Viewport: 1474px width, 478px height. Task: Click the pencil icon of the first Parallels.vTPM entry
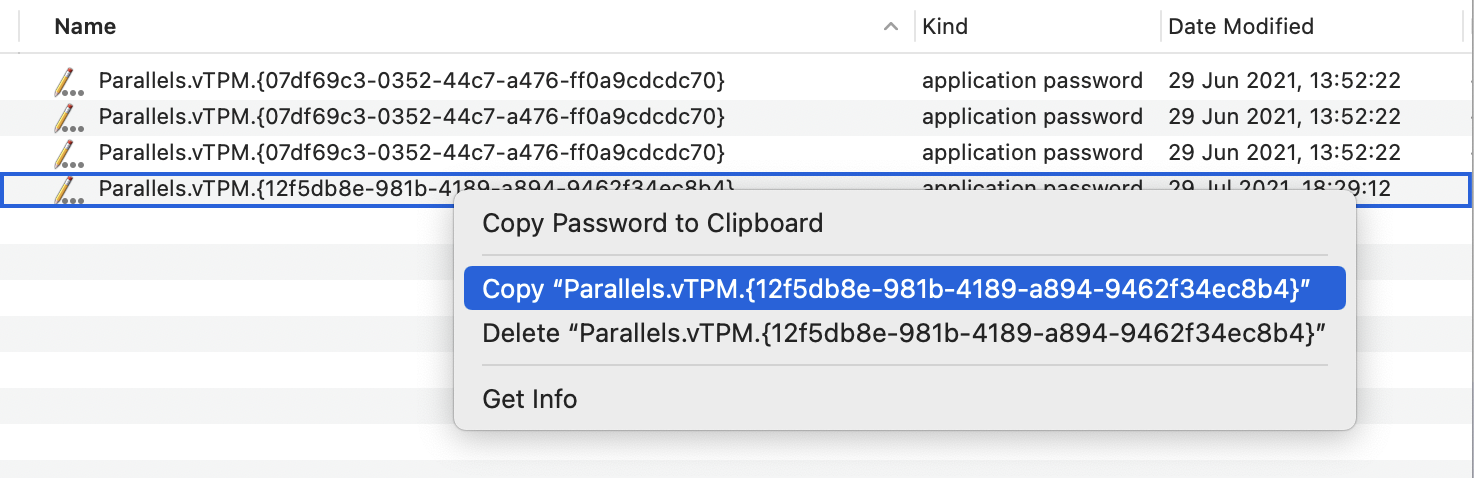click(67, 81)
